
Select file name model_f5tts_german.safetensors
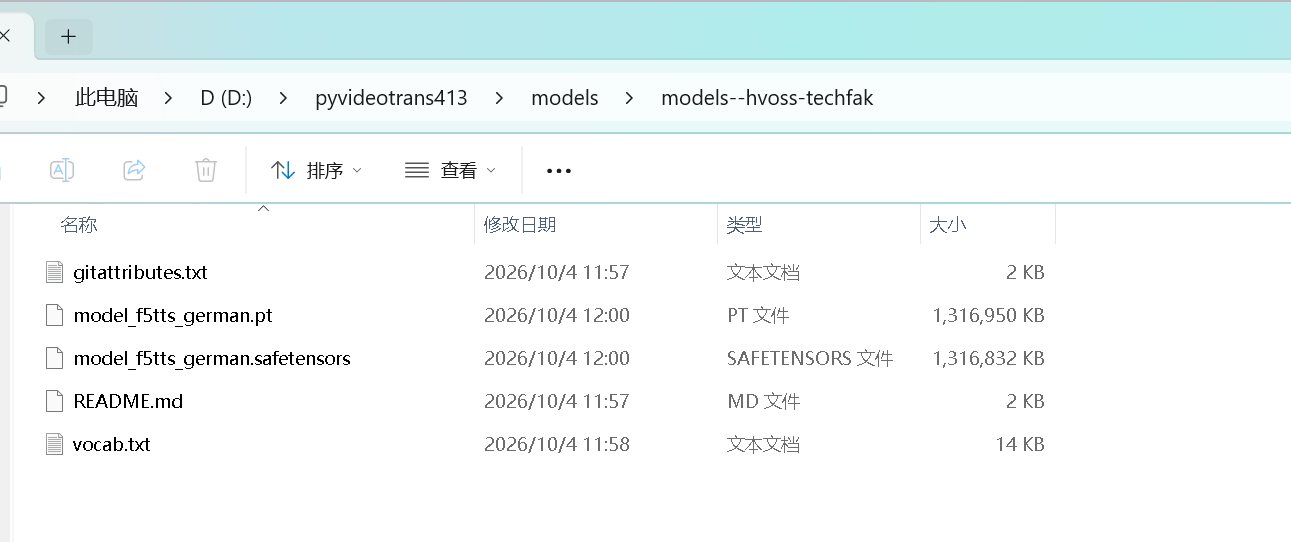(212, 358)
